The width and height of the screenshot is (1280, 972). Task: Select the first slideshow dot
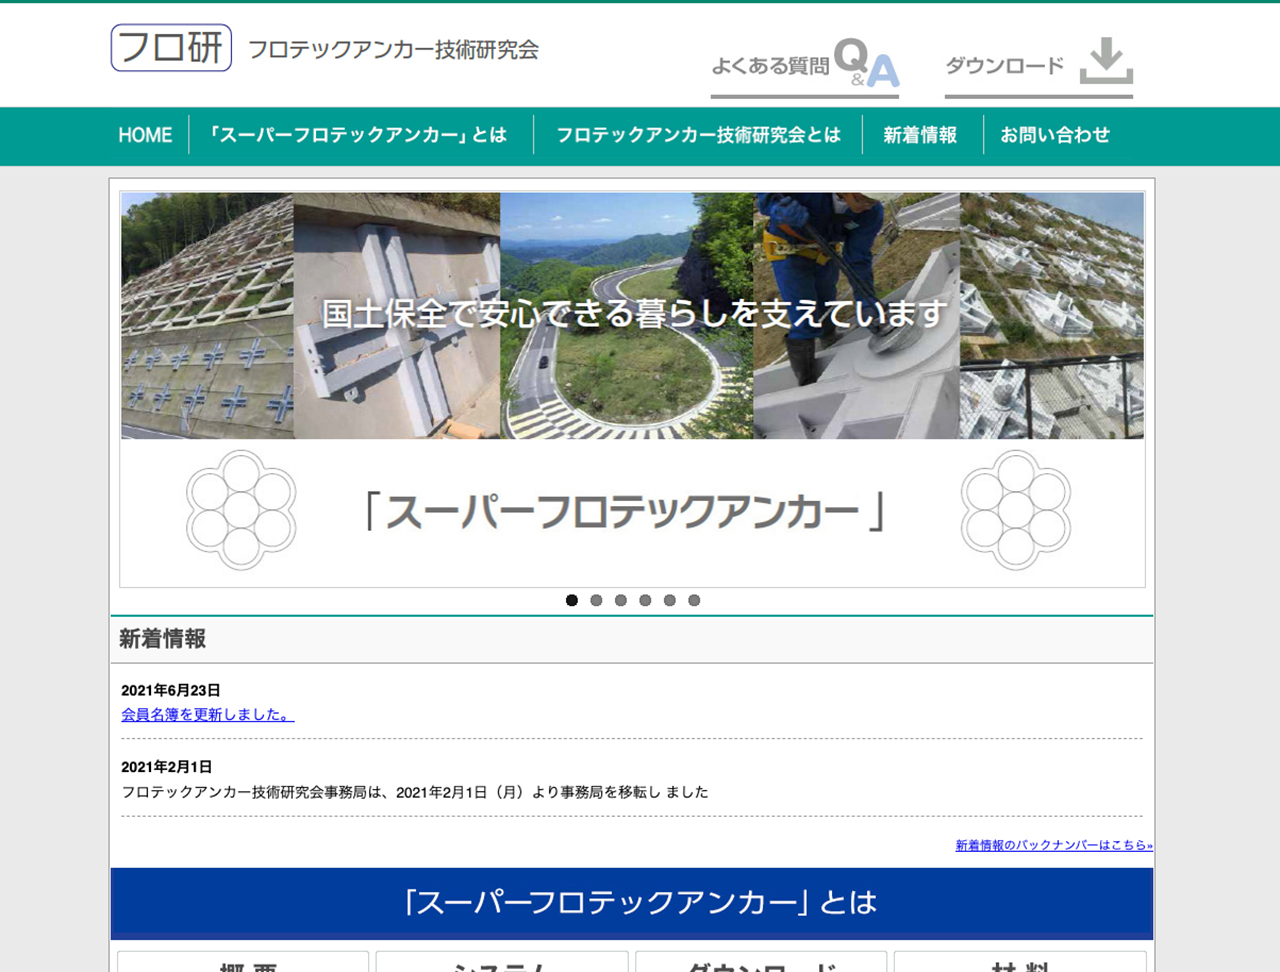point(572,600)
